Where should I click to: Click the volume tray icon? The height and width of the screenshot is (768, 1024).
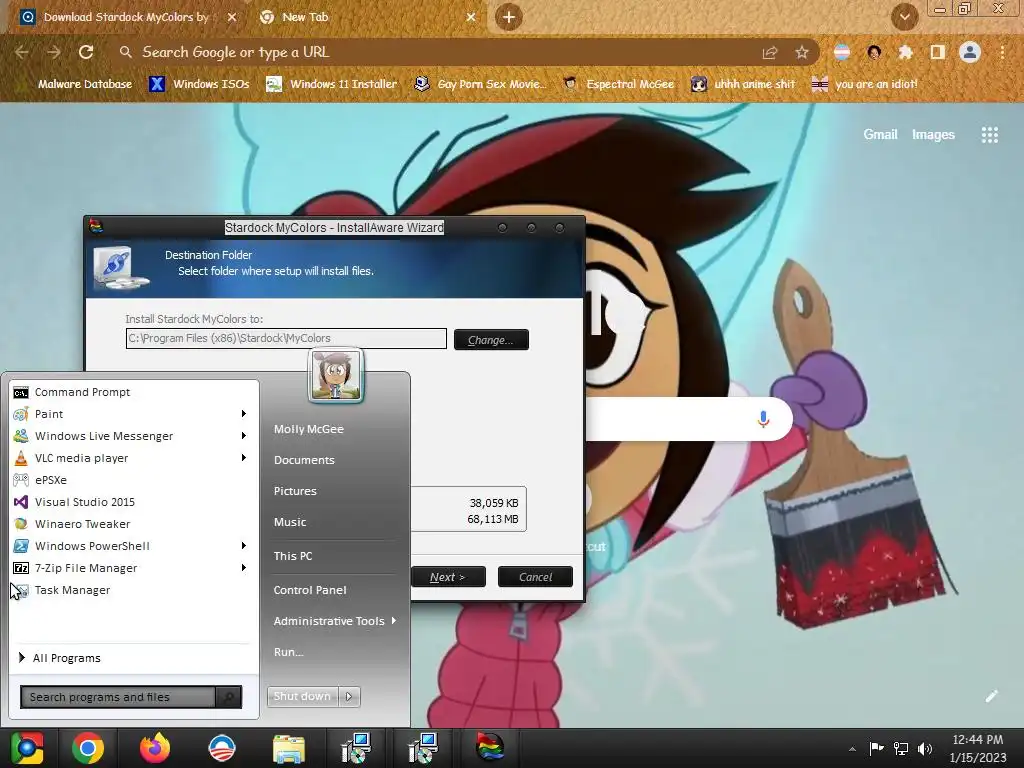pos(925,748)
